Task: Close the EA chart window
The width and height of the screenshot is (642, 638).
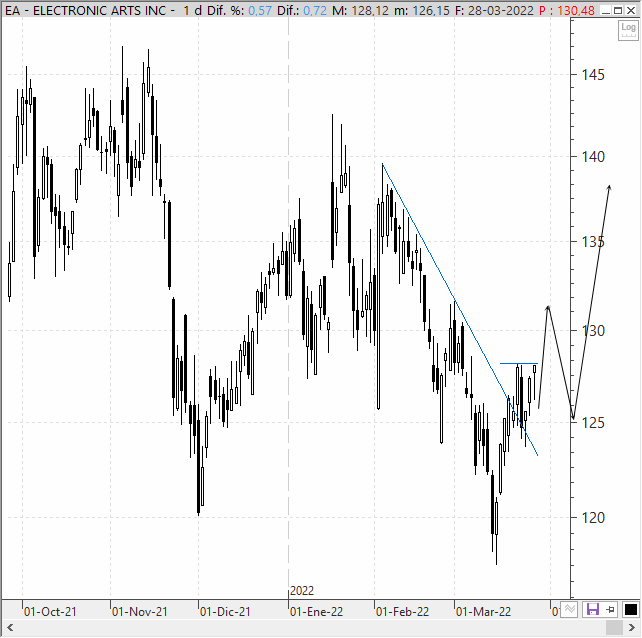Action: tap(631, 10)
